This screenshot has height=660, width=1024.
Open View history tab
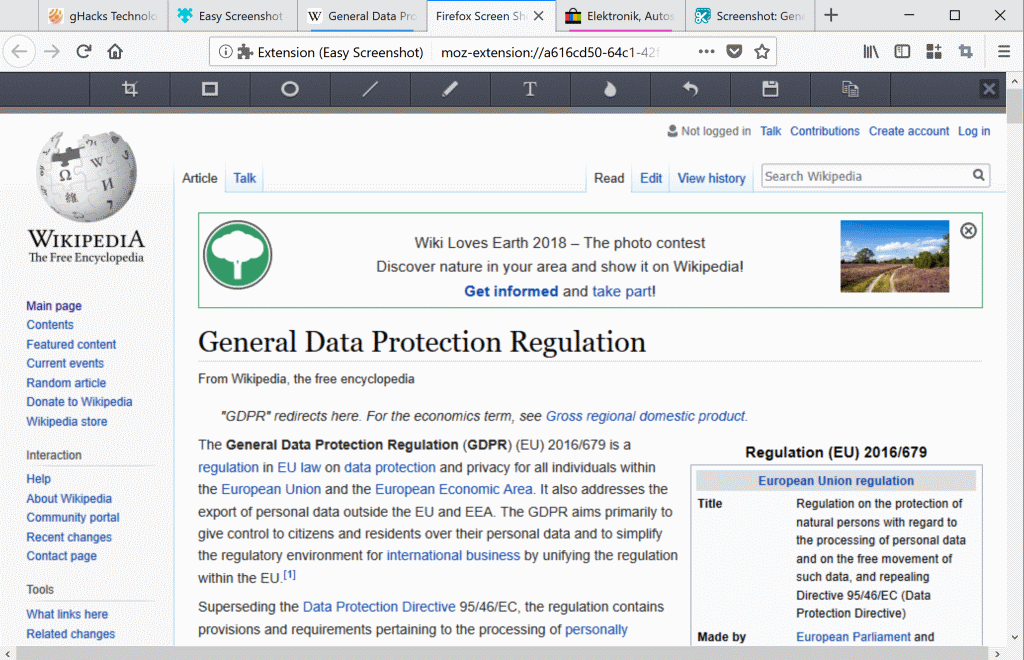tap(711, 178)
